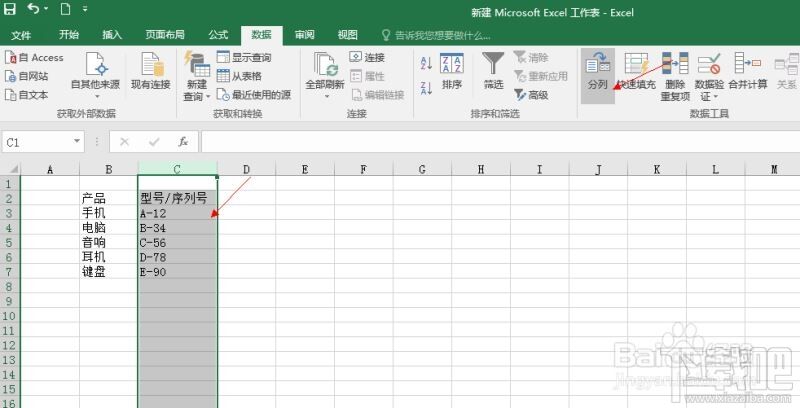Viewport: 800px width, 408px height.
Task: Open 新建查询 dropdown
Action: (x=196, y=75)
